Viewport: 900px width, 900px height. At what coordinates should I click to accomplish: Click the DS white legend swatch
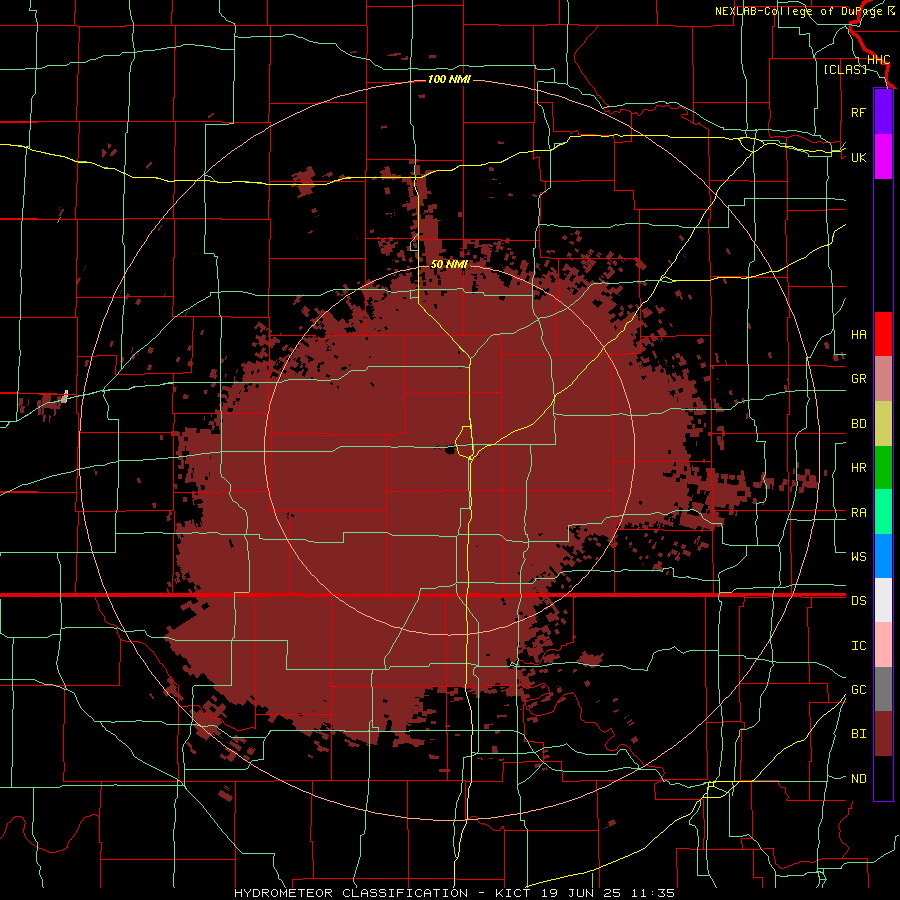(883, 600)
